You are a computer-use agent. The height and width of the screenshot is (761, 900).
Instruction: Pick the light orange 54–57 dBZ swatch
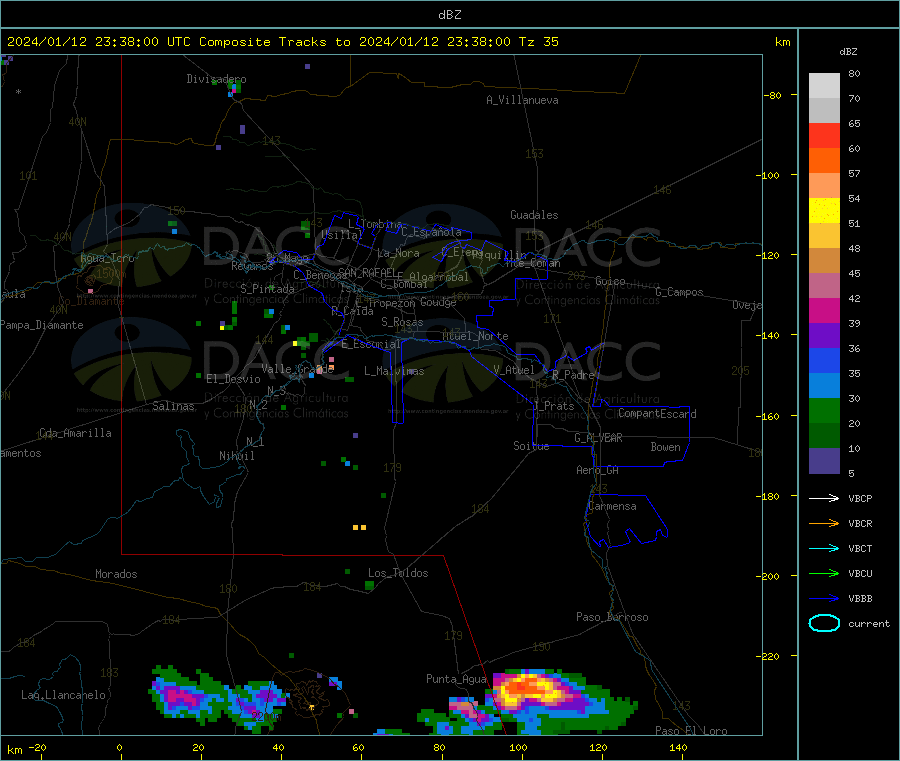(x=824, y=185)
